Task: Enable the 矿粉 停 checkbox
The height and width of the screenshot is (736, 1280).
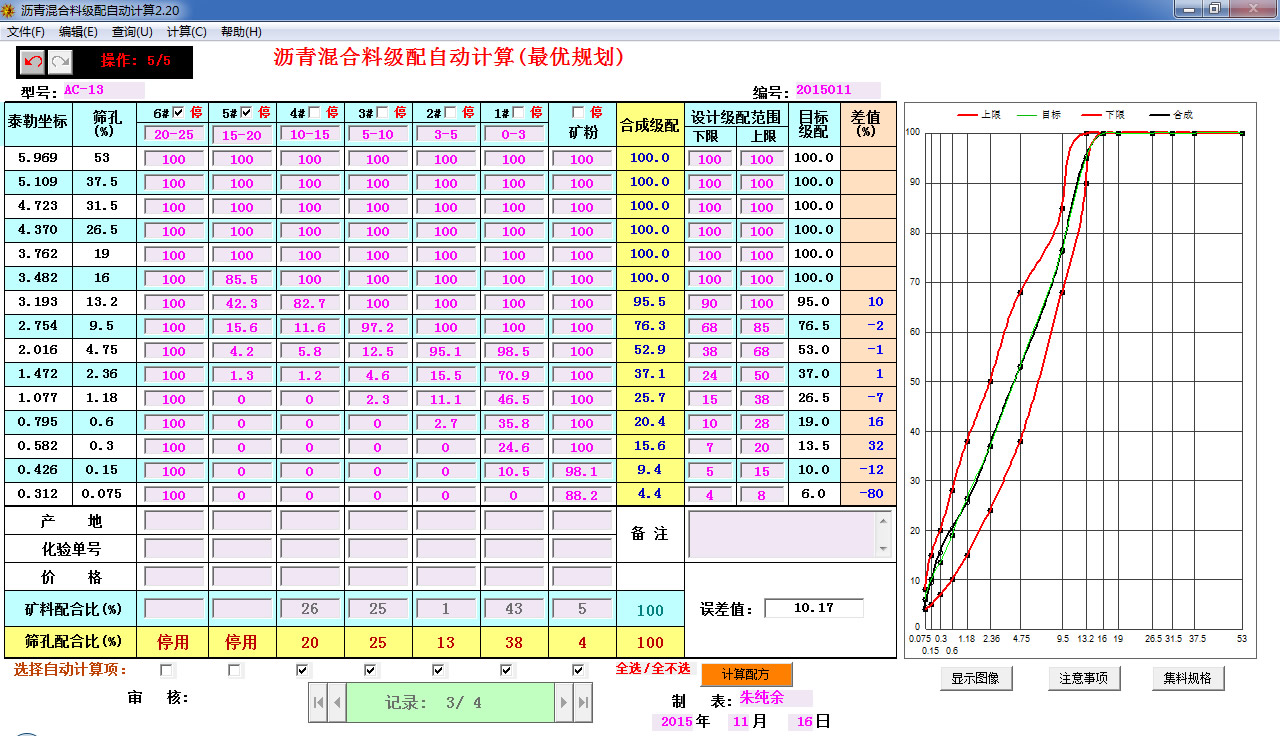Action: pos(577,112)
